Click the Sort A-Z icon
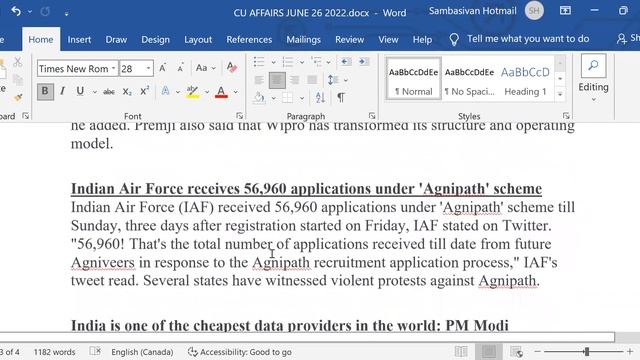The height and width of the screenshot is (360, 640). (320, 98)
